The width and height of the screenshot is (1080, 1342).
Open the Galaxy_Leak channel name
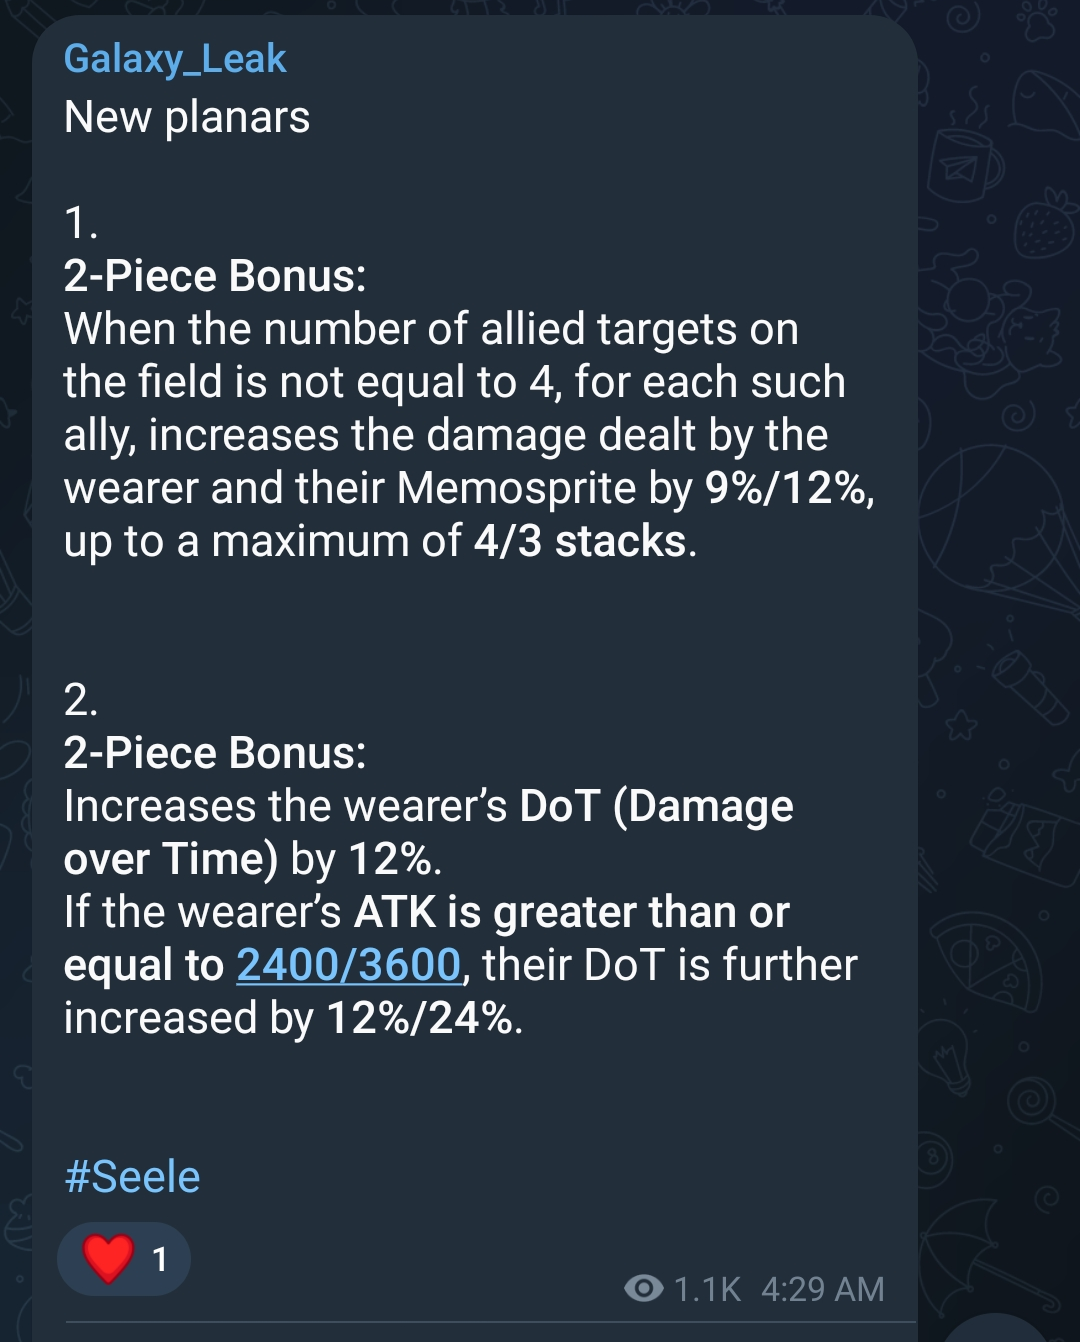point(175,59)
